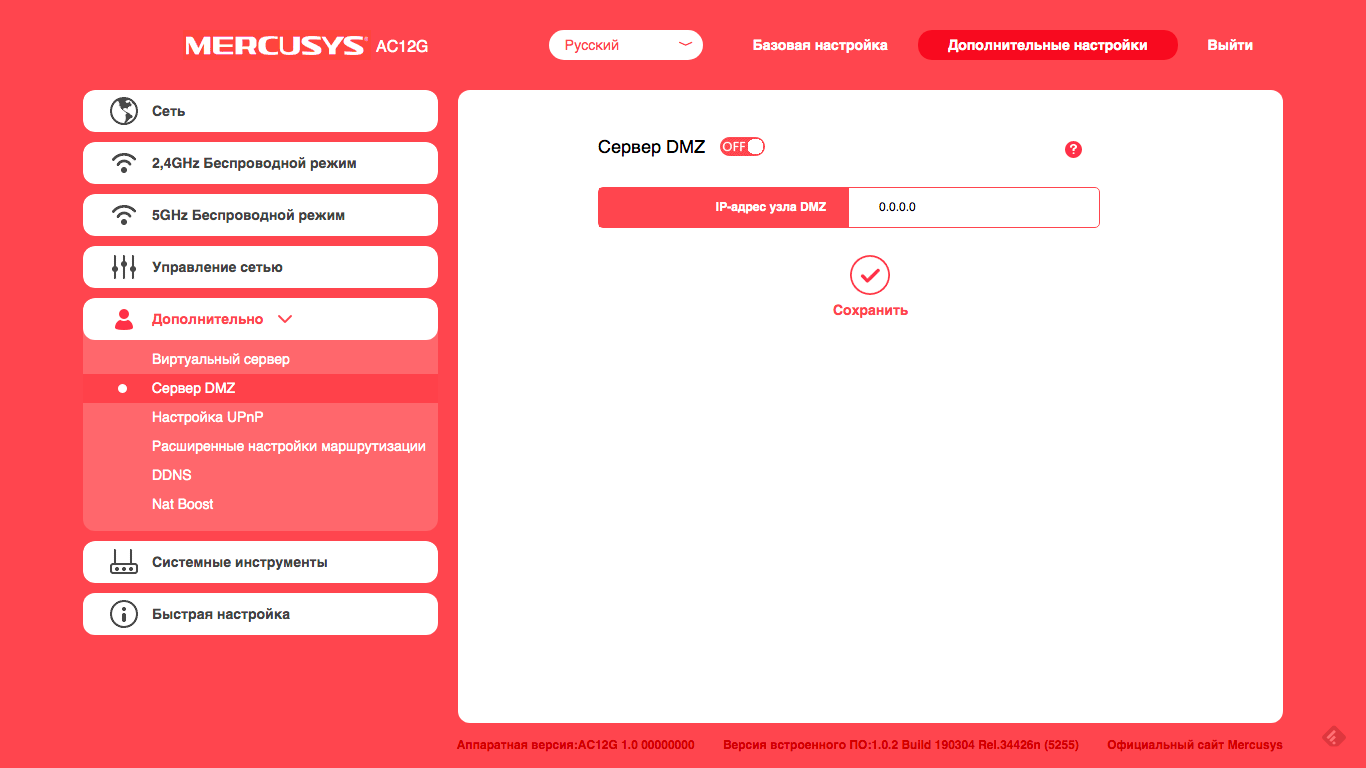Click the globe icon next to Сеть
The height and width of the screenshot is (768, 1366).
click(x=123, y=111)
